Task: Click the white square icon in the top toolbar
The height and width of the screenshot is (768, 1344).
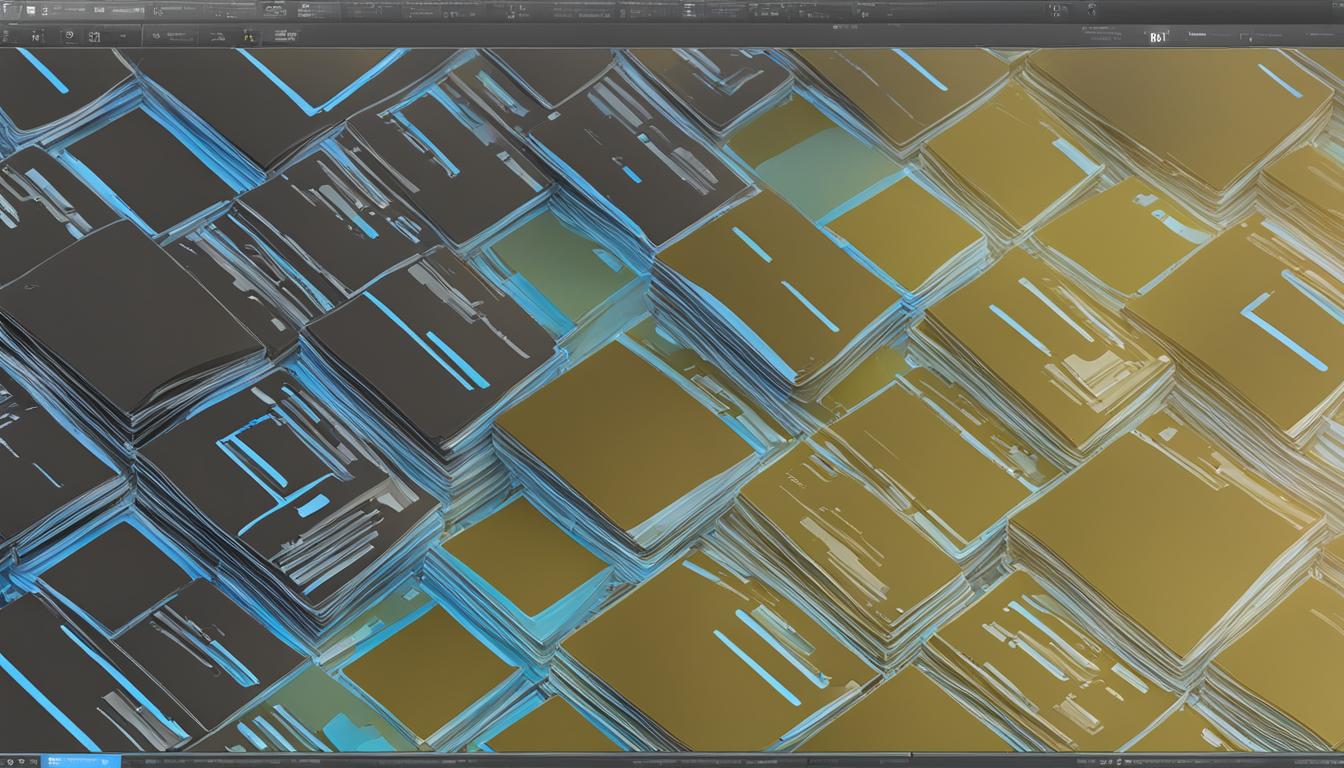Action: 30,10
